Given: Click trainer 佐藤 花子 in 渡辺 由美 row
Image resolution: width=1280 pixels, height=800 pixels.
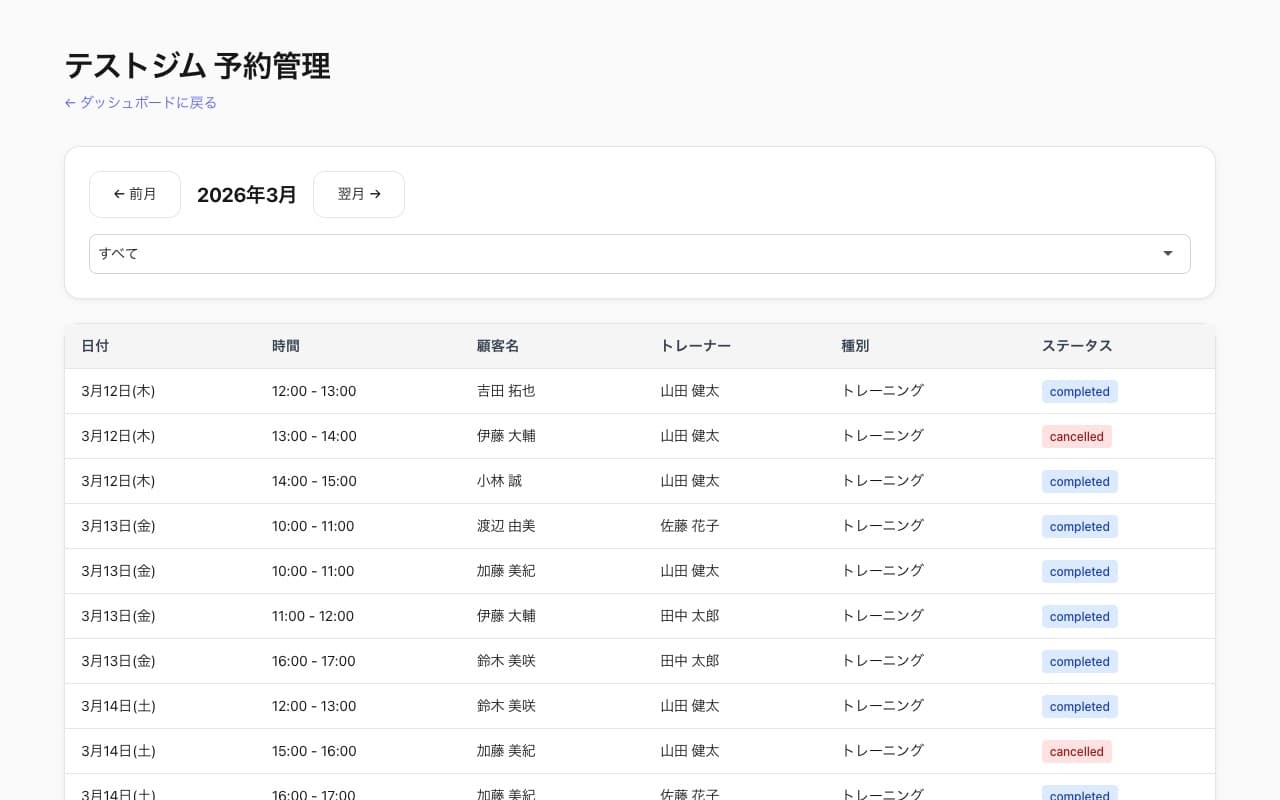Looking at the screenshot, I should point(689,526).
